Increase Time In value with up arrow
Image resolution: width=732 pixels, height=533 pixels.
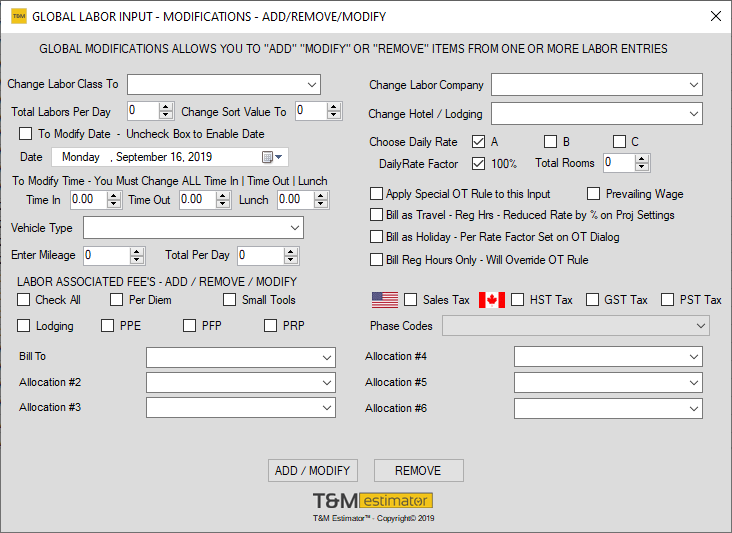tap(113, 196)
